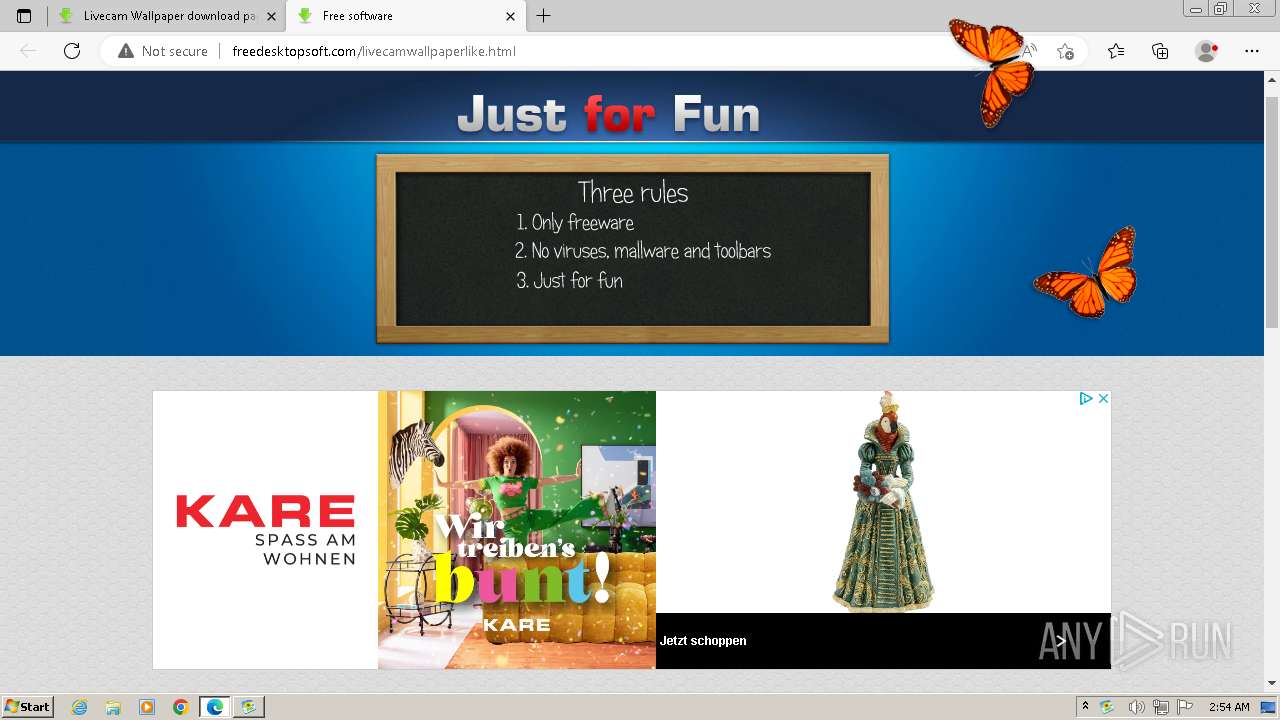The image size is (1280, 720).
Task: Click the KARE logo in ad
Action: 265,530
